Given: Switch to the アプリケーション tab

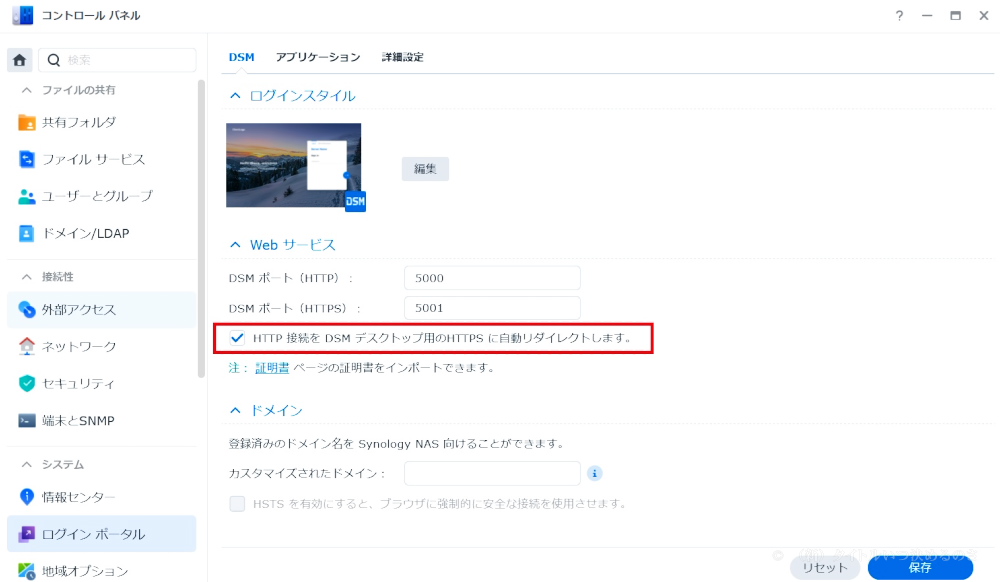Looking at the screenshot, I should pyautogui.click(x=318, y=57).
